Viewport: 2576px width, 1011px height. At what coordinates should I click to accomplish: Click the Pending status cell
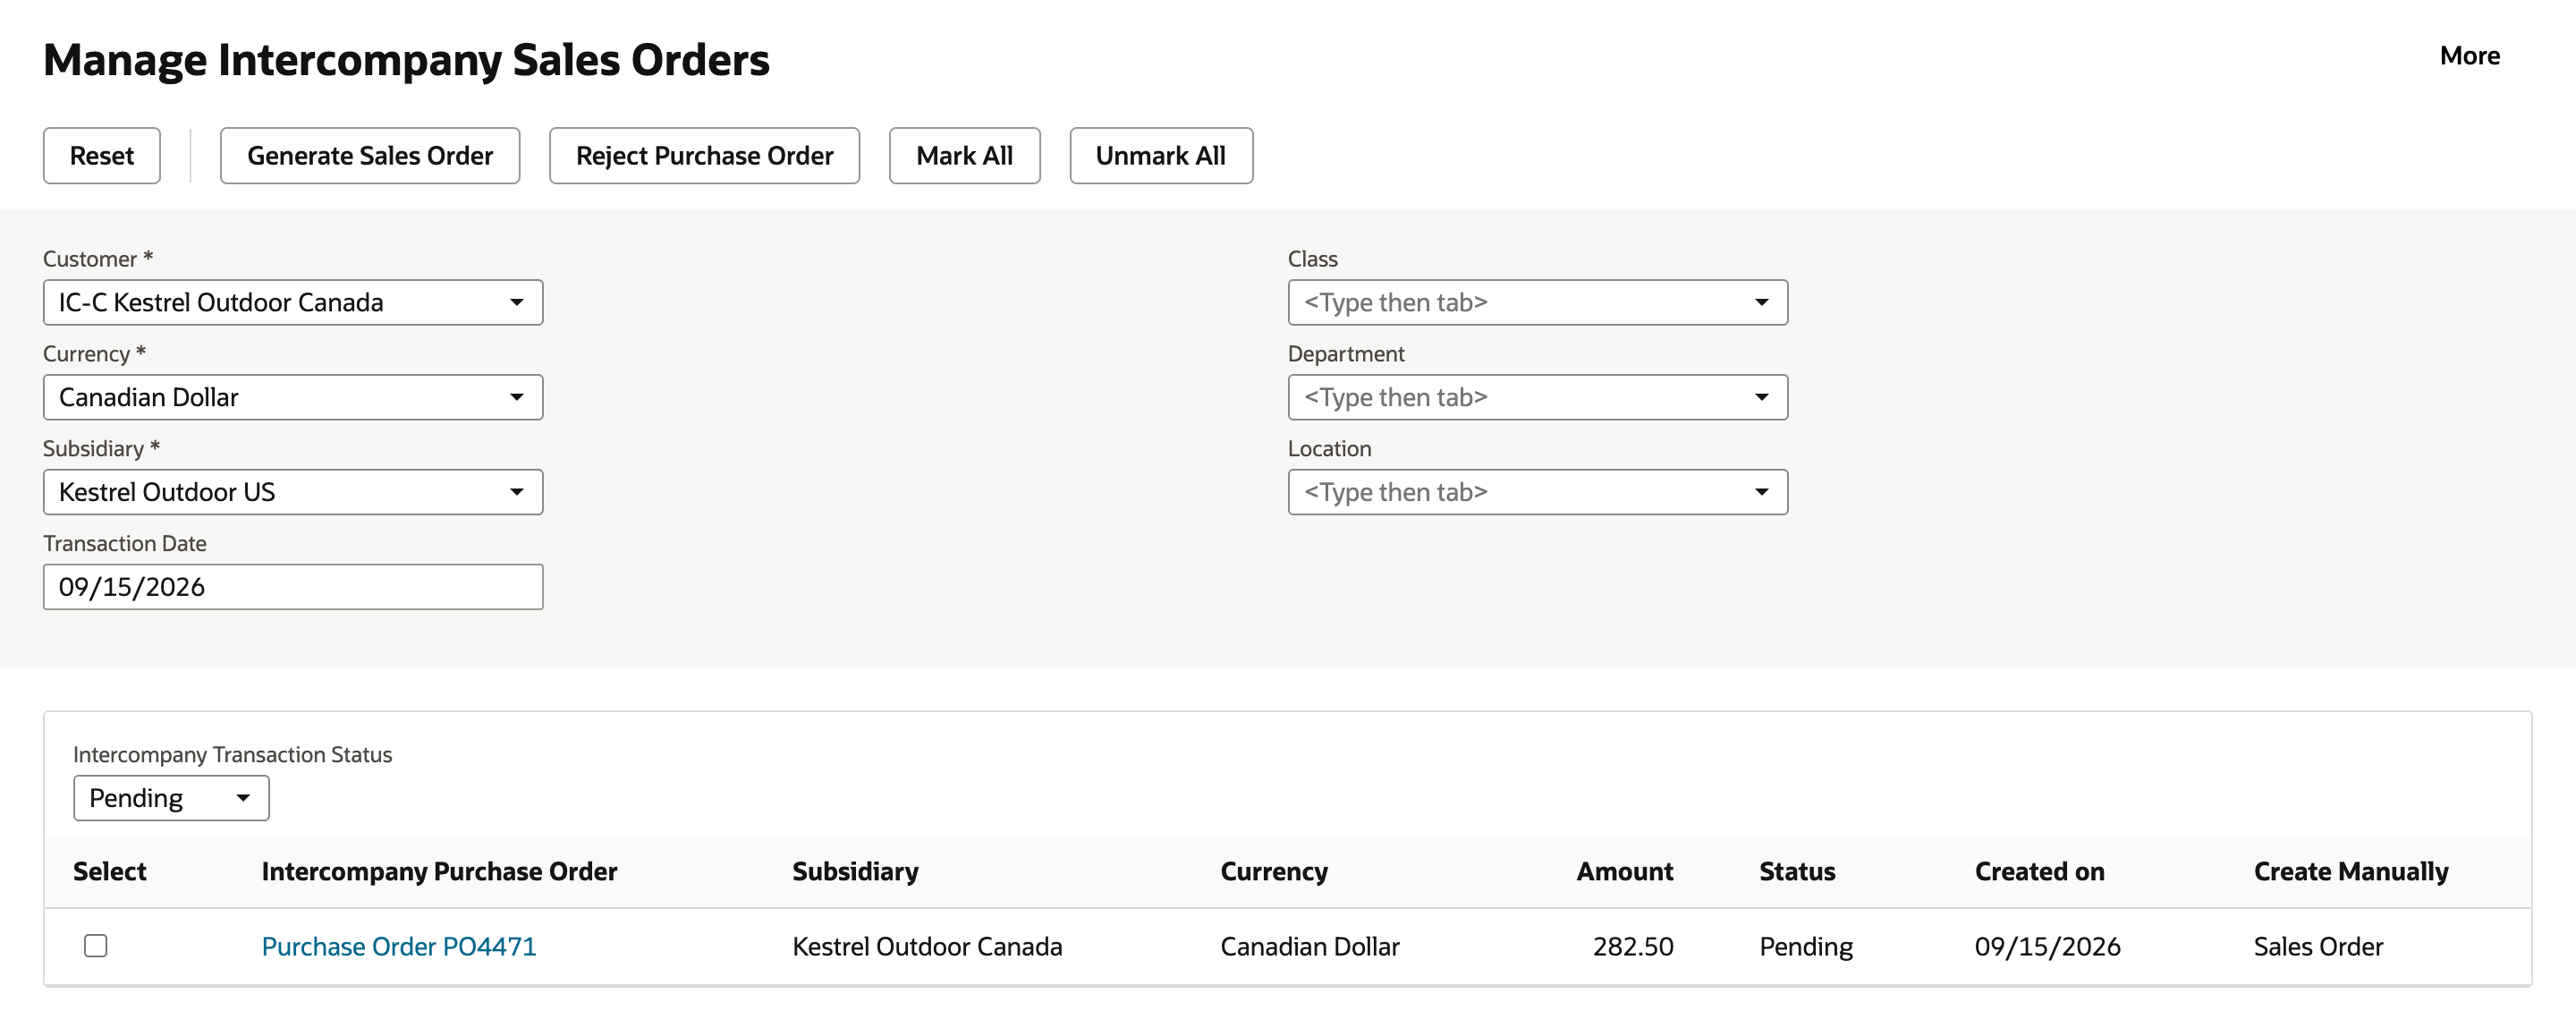(1806, 946)
